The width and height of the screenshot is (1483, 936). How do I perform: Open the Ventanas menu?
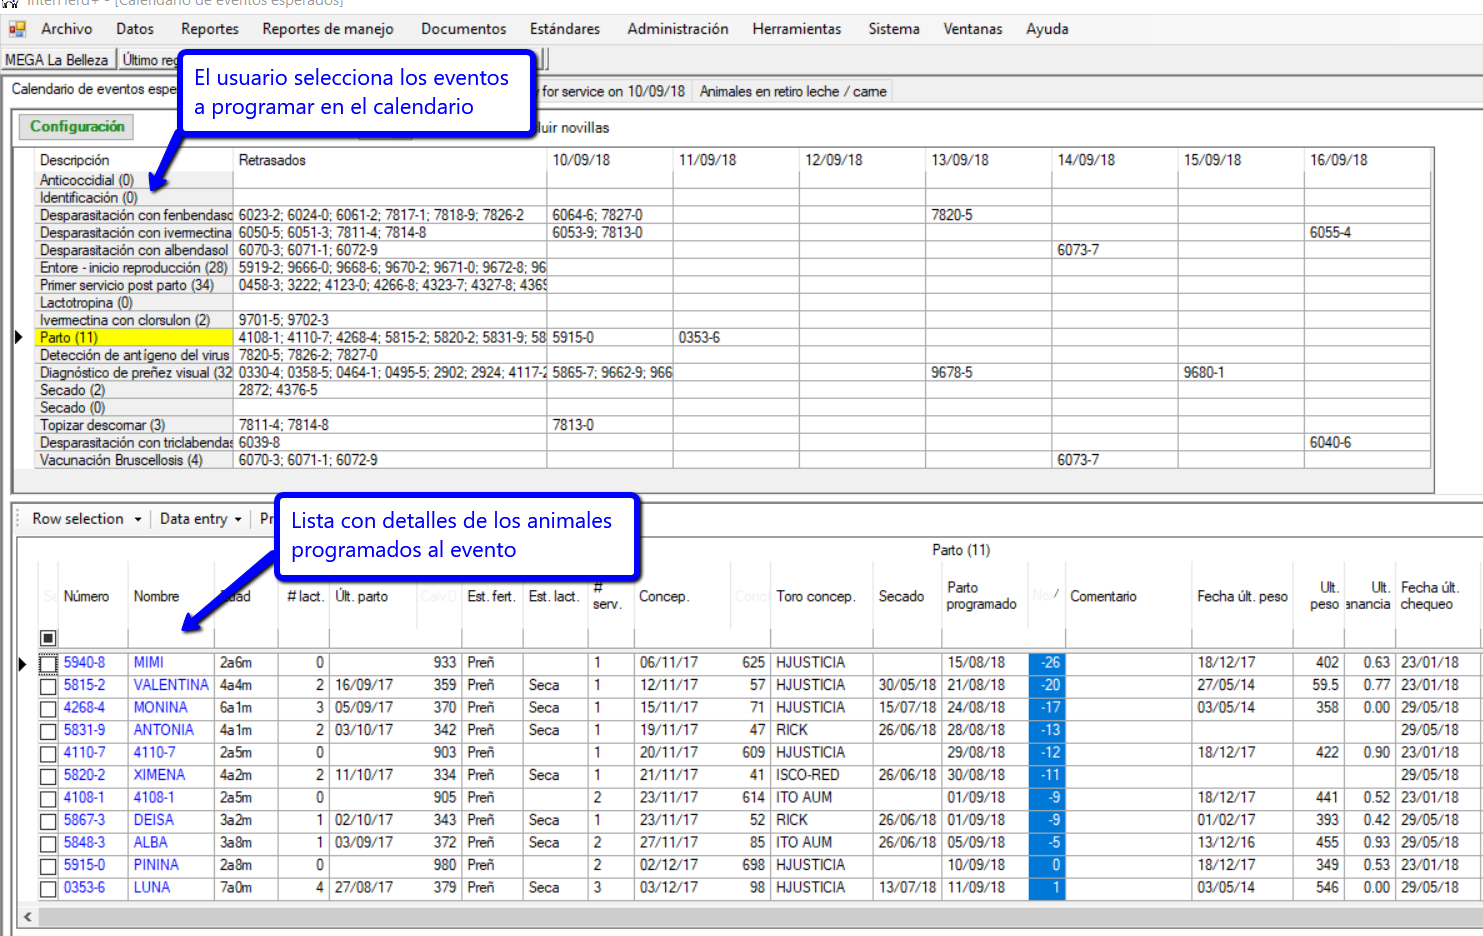pos(973,29)
